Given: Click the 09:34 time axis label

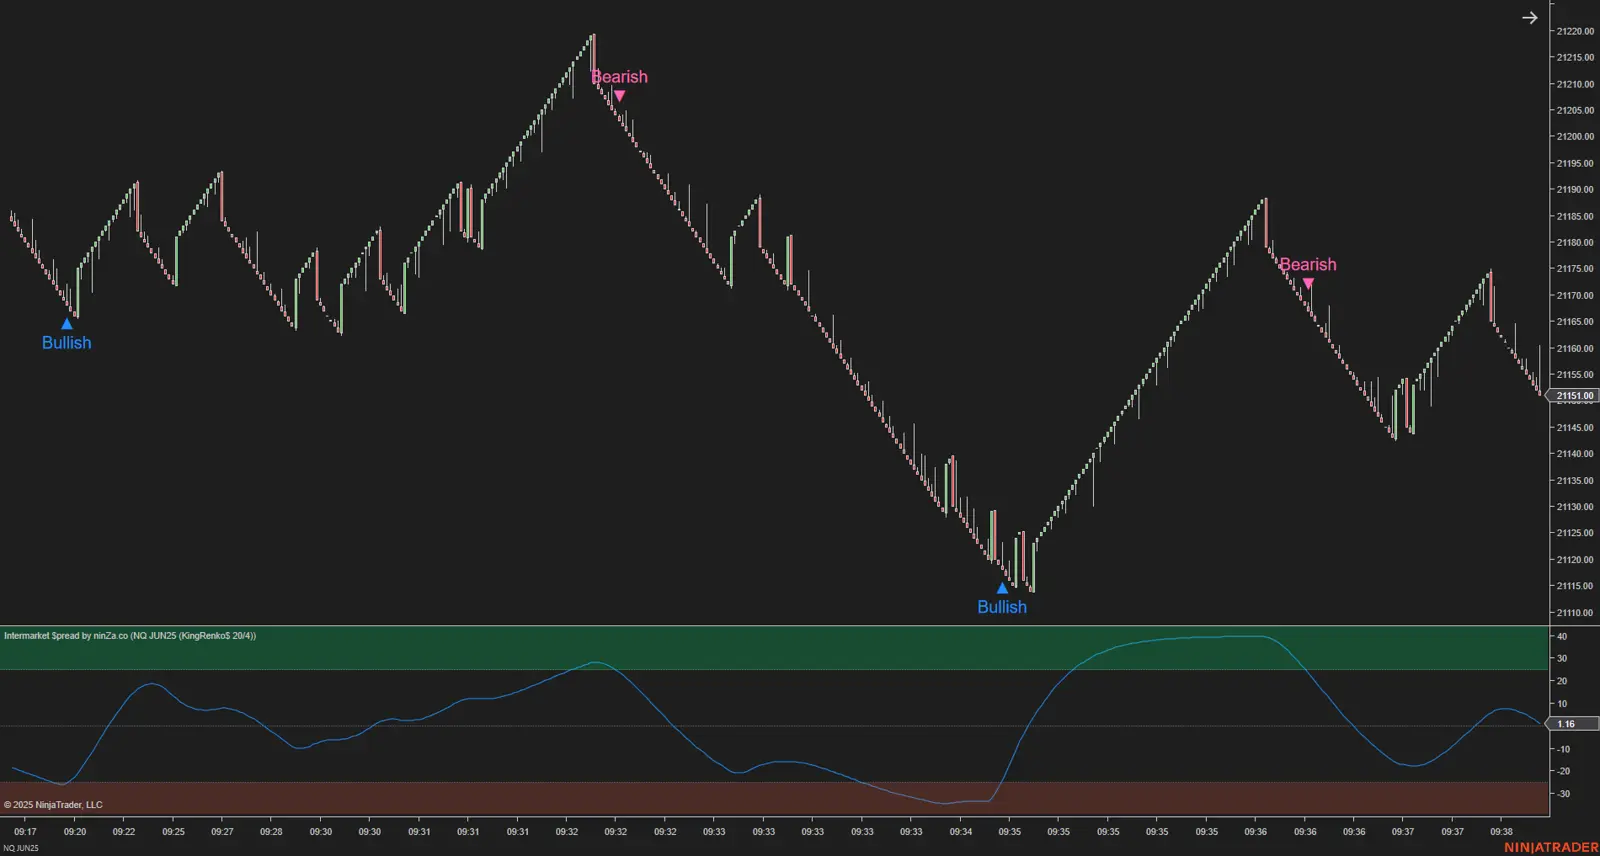Looking at the screenshot, I should tap(960, 832).
